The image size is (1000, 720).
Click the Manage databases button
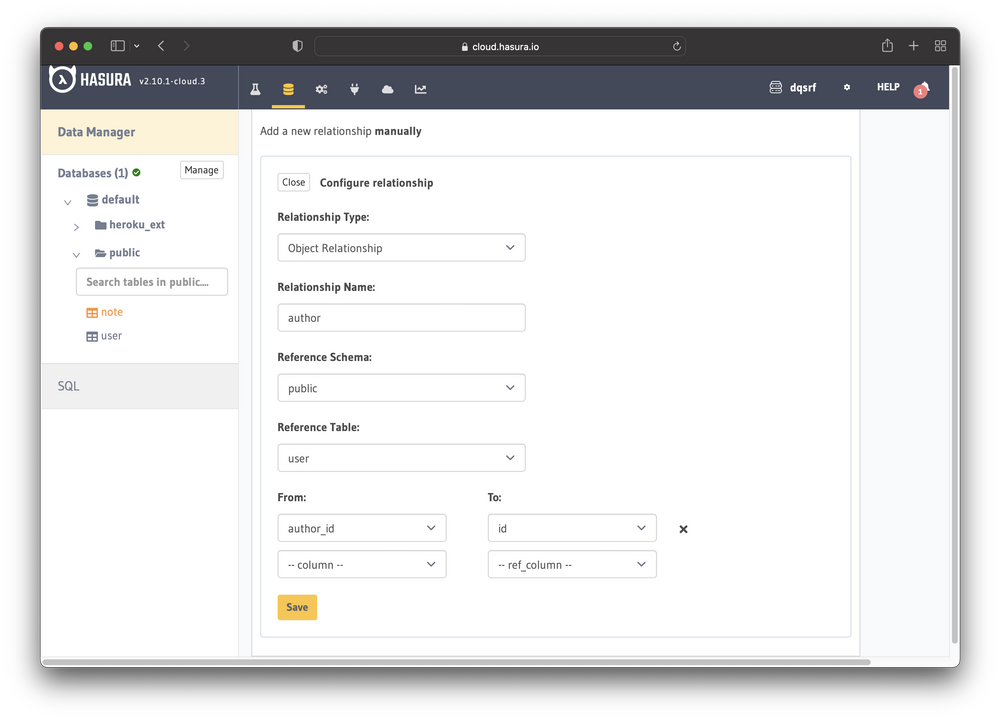(201, 170)
